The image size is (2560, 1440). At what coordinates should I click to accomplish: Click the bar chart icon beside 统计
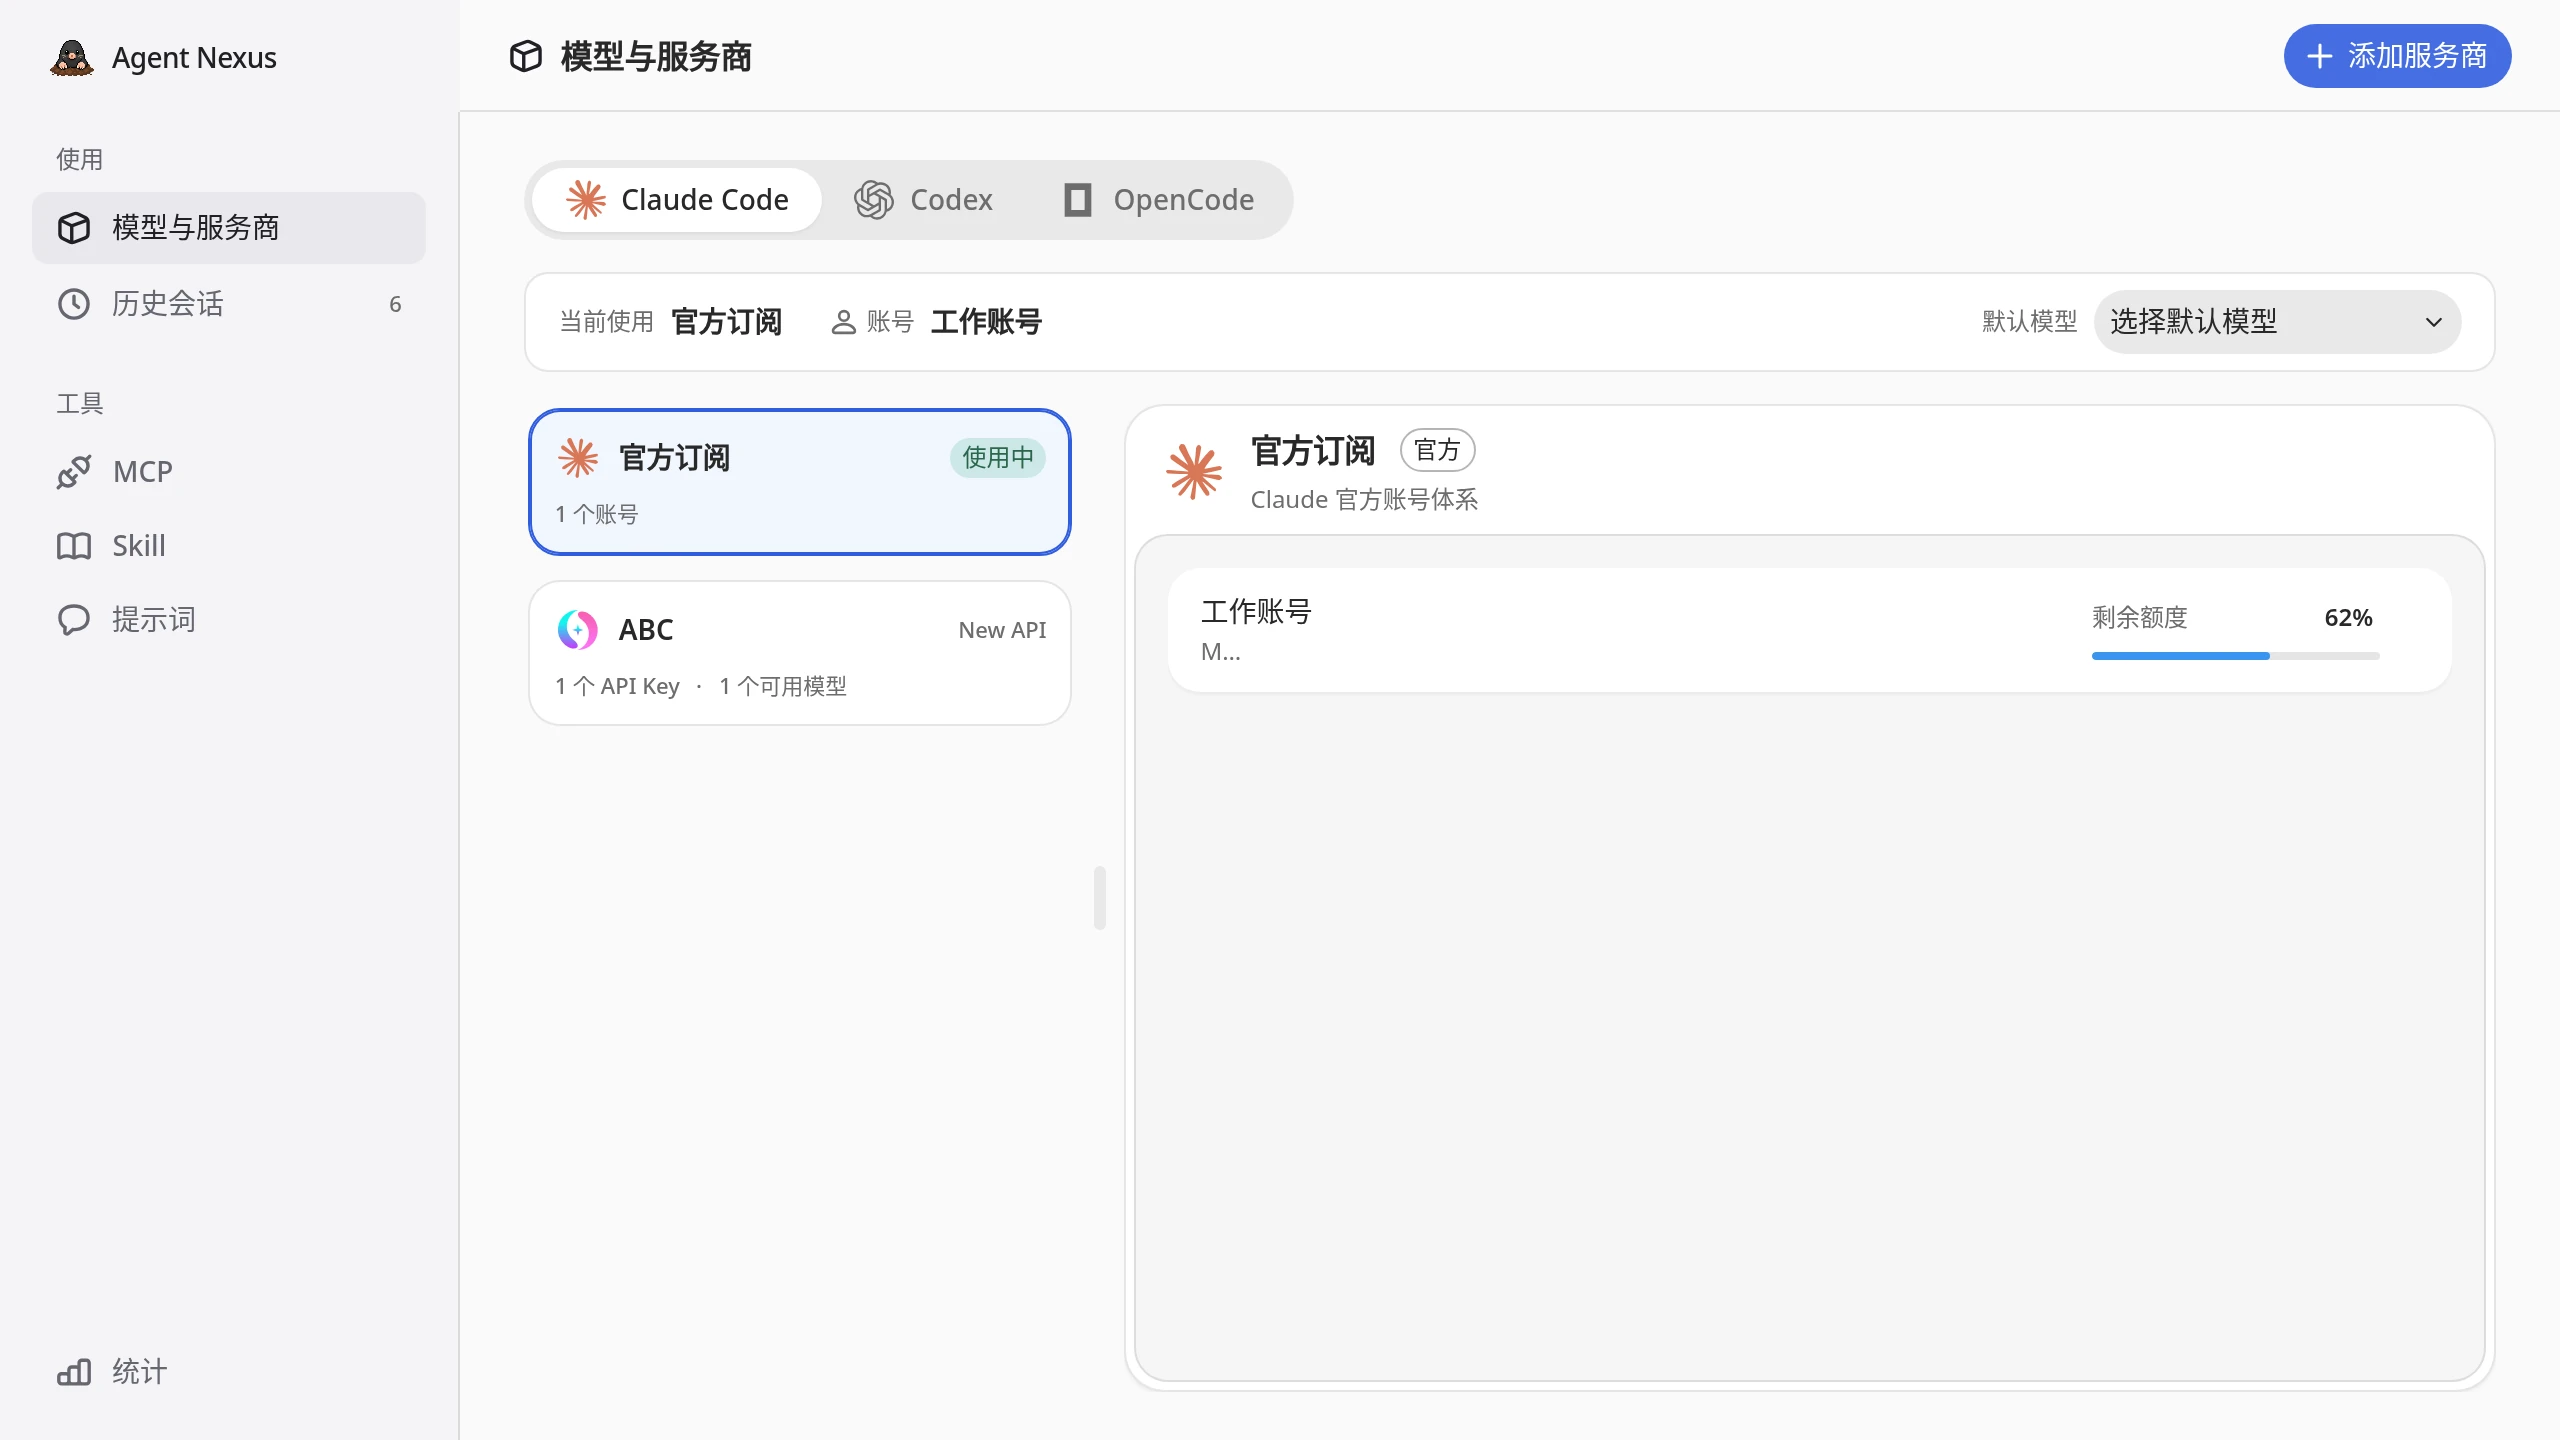(x=74, y=1372)
